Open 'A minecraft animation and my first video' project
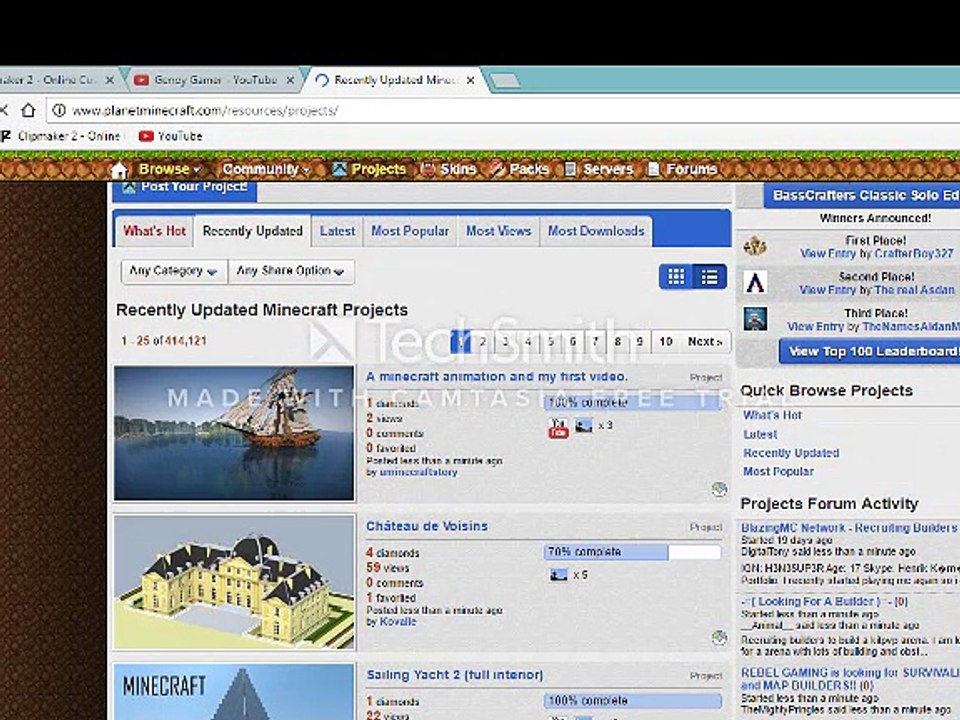This screenshot has width=960, height=720. [497, 377]
